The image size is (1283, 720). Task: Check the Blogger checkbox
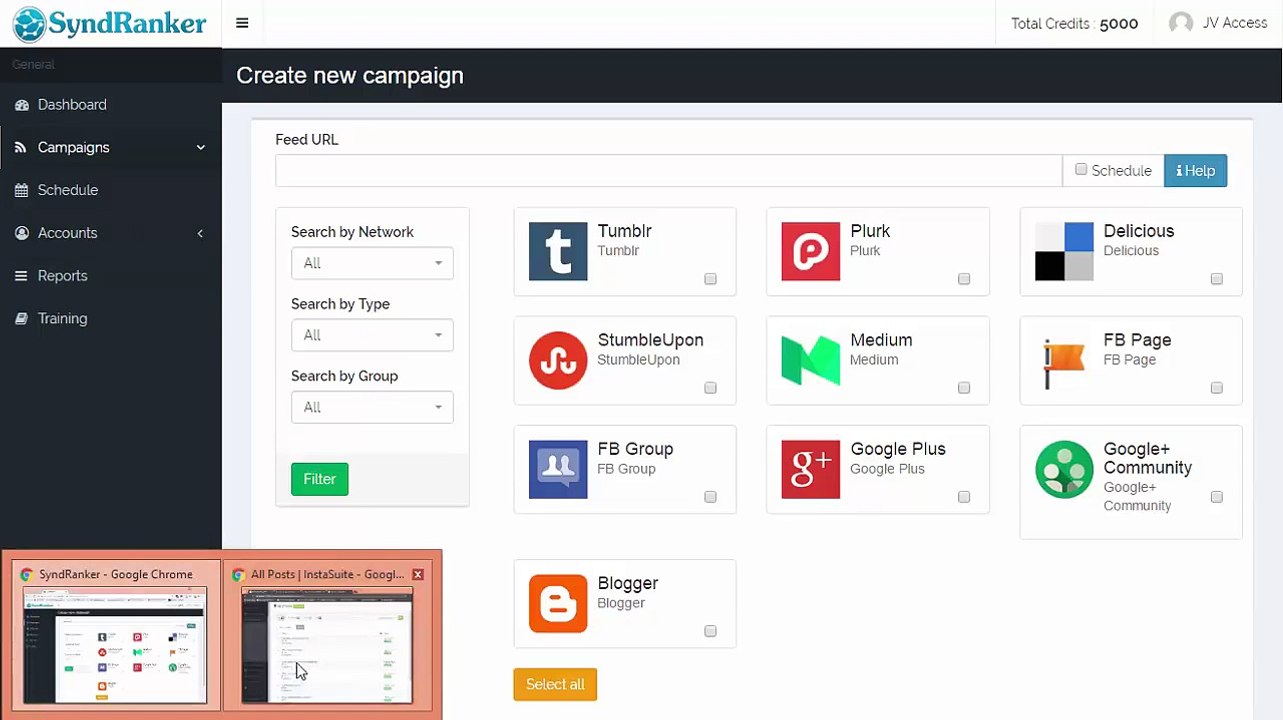[x=710, y=631]
